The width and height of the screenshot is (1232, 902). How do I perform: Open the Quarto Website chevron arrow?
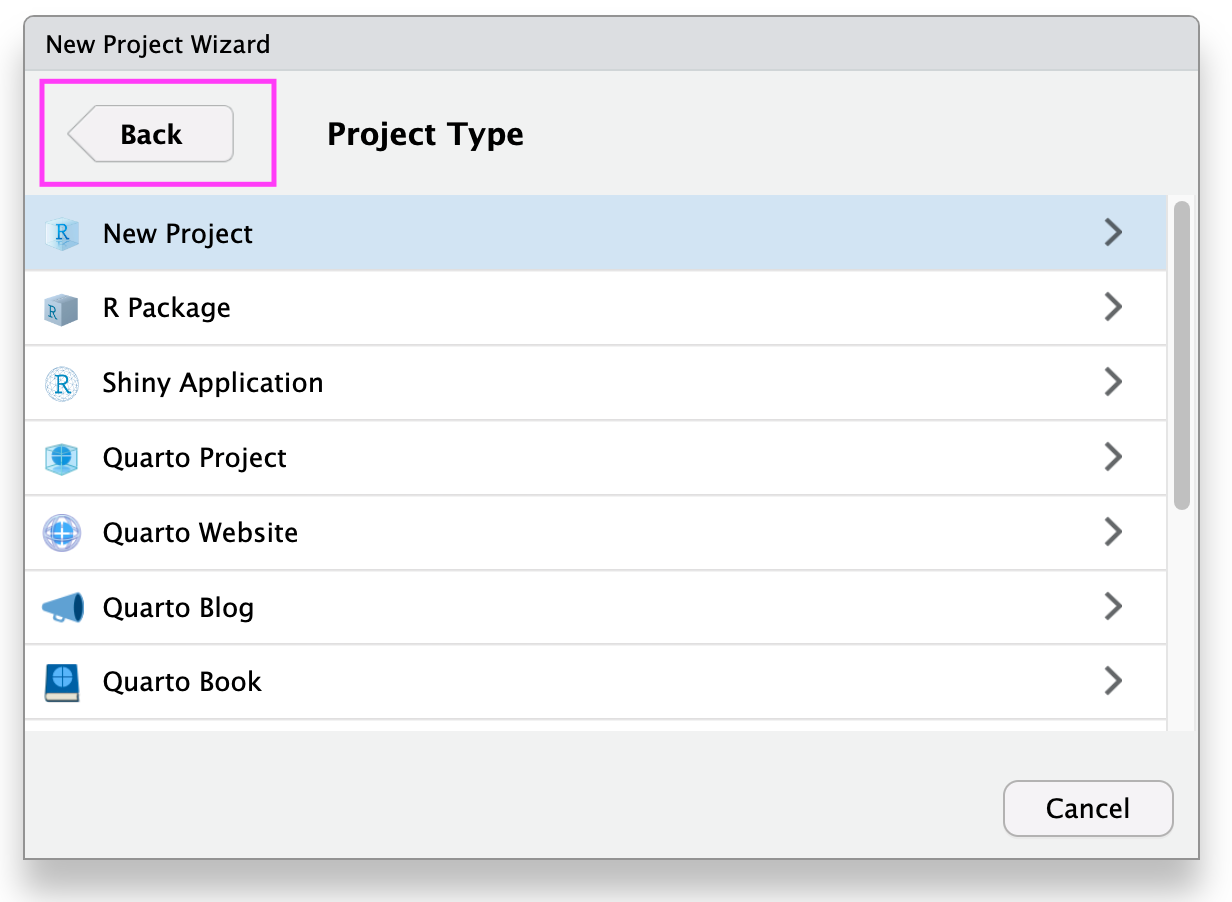point(1113,532)
